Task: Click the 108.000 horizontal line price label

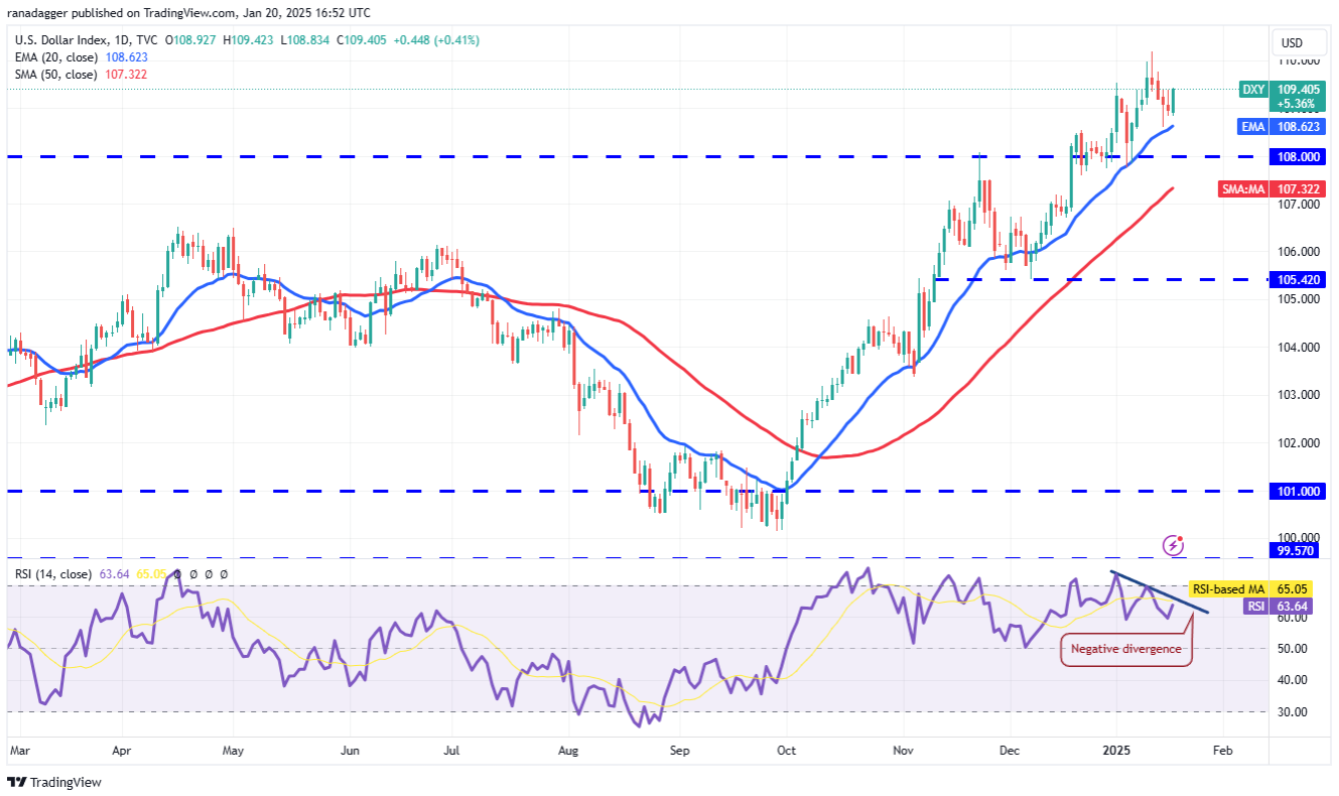Action: (1299, 157)
